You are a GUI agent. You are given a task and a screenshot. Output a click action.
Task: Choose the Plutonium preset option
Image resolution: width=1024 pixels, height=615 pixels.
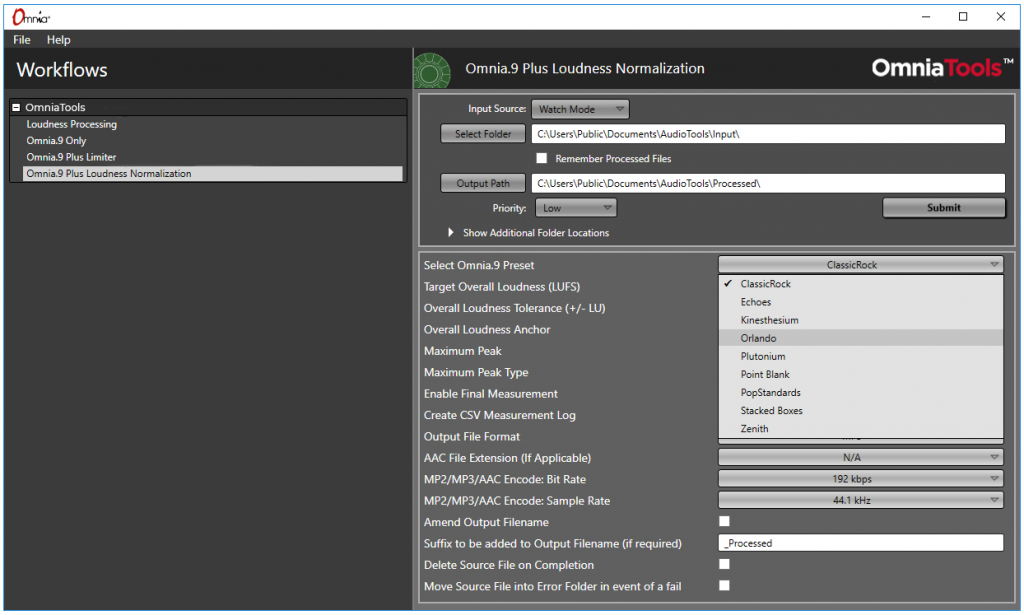tap(763, 356)
